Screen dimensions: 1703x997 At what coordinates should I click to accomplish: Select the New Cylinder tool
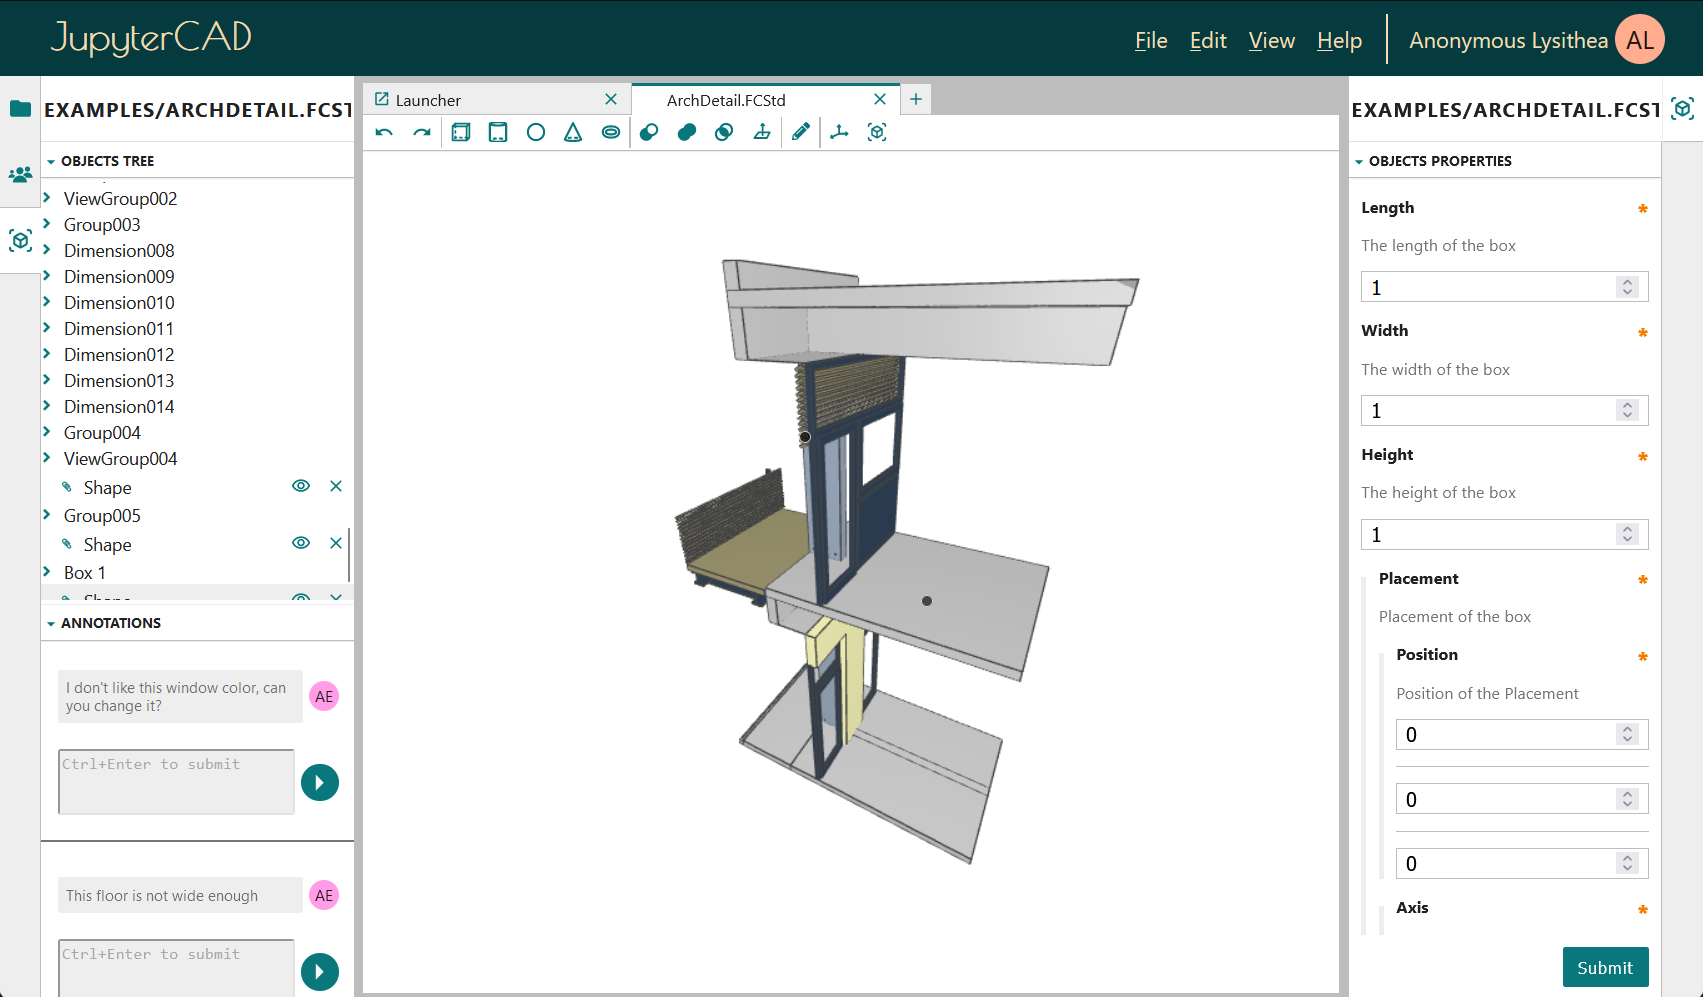coord(498,132)
